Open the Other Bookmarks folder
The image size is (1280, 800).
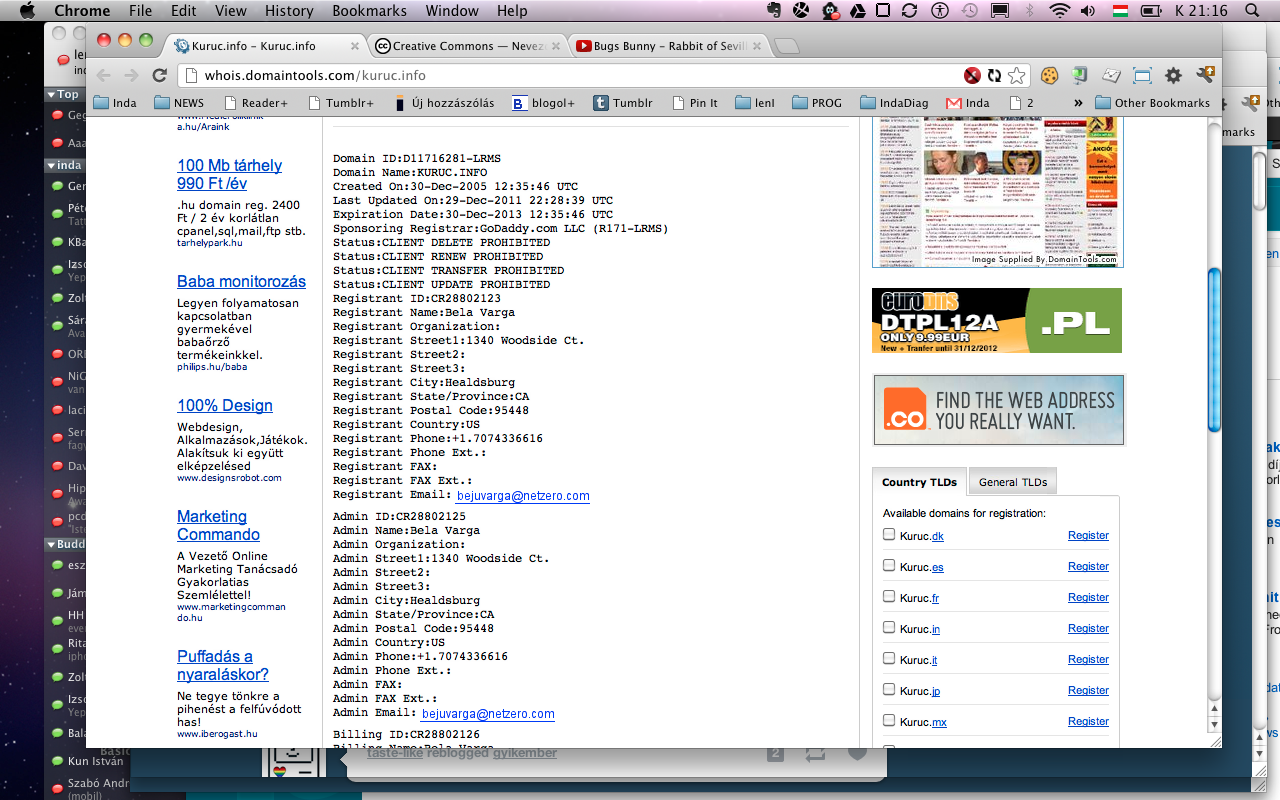(x=1152, y=103)
